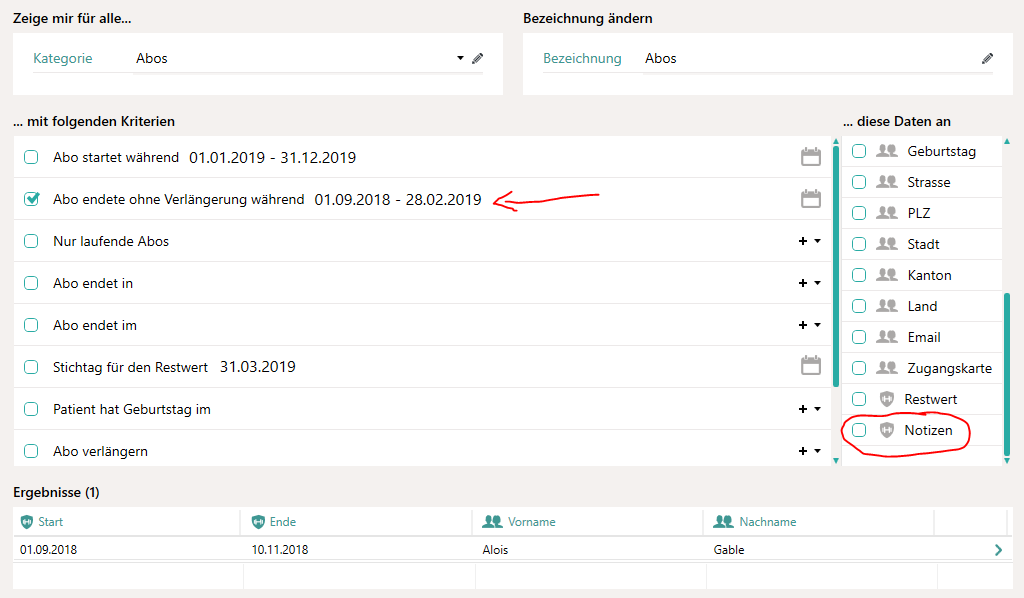Expand dropdown arrow on Nur laufende Abos
The width and height of the screenshot is (1024, 598).
(817, 241)
